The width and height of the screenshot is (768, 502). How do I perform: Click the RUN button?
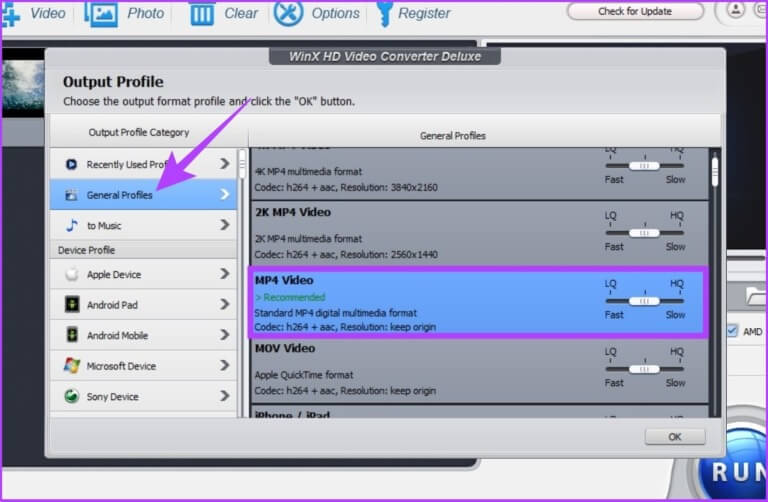point(733,468)
